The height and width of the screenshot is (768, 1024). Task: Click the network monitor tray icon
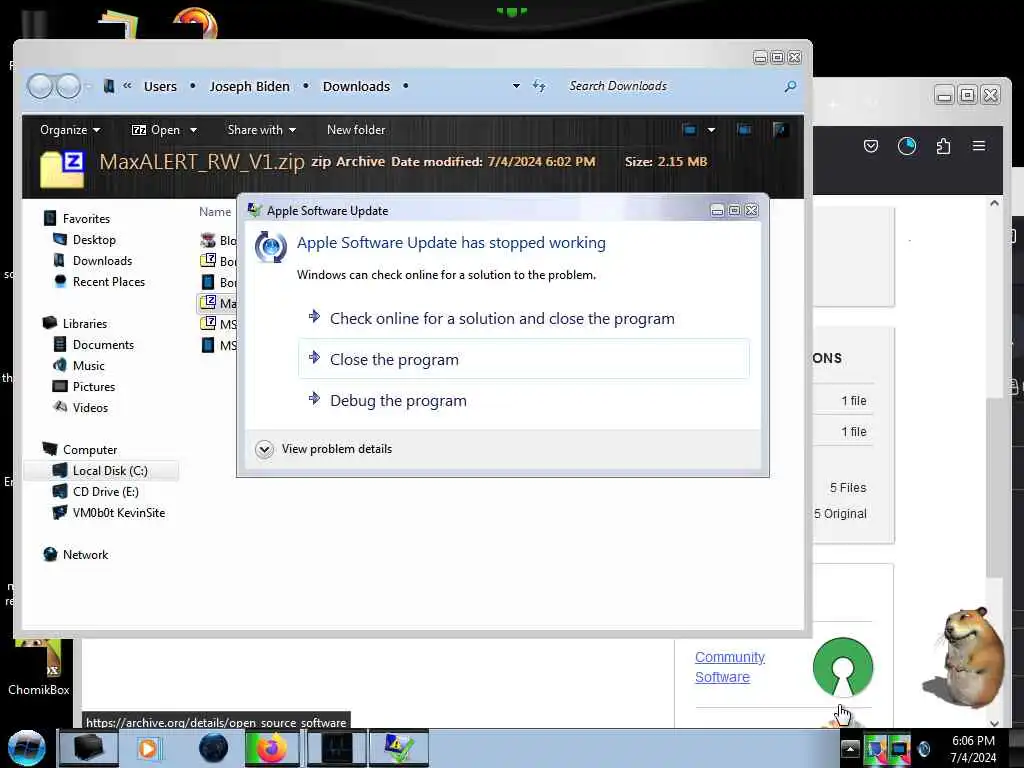(x=899, y=749)
